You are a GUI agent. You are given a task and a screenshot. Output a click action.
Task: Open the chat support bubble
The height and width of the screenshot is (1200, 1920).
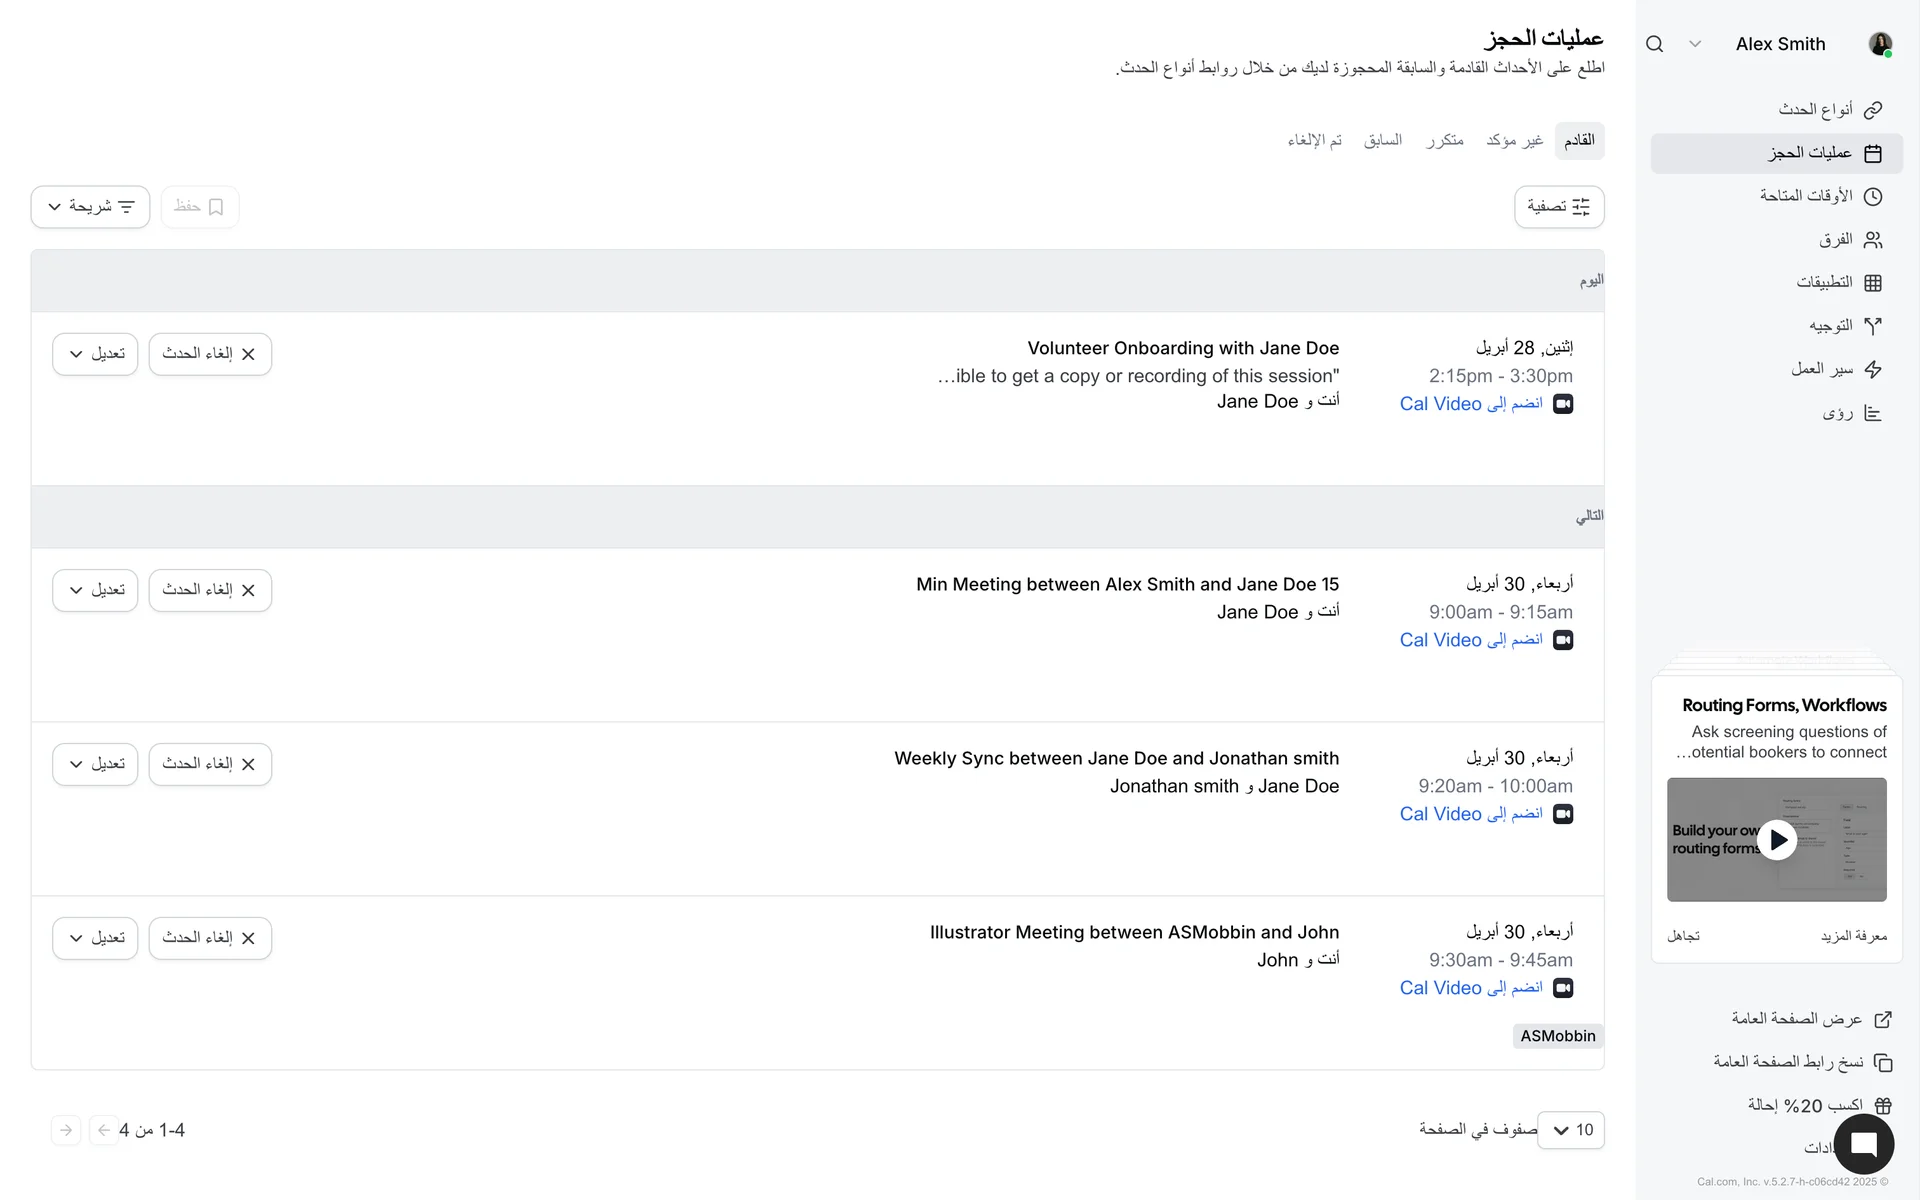1863,1144
